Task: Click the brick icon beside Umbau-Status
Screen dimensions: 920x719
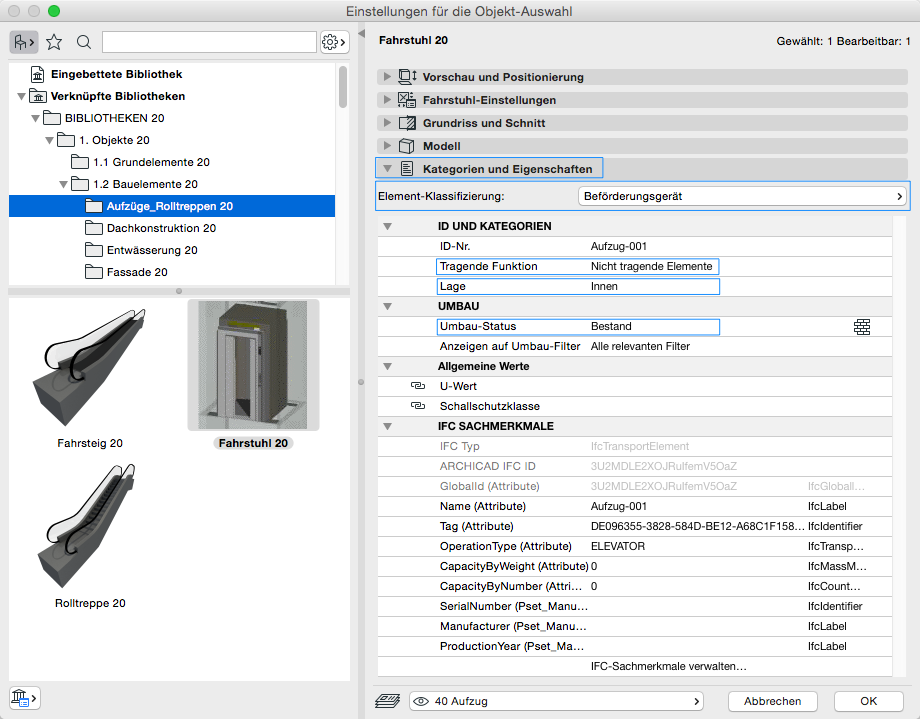Action: tap(862, 326)
